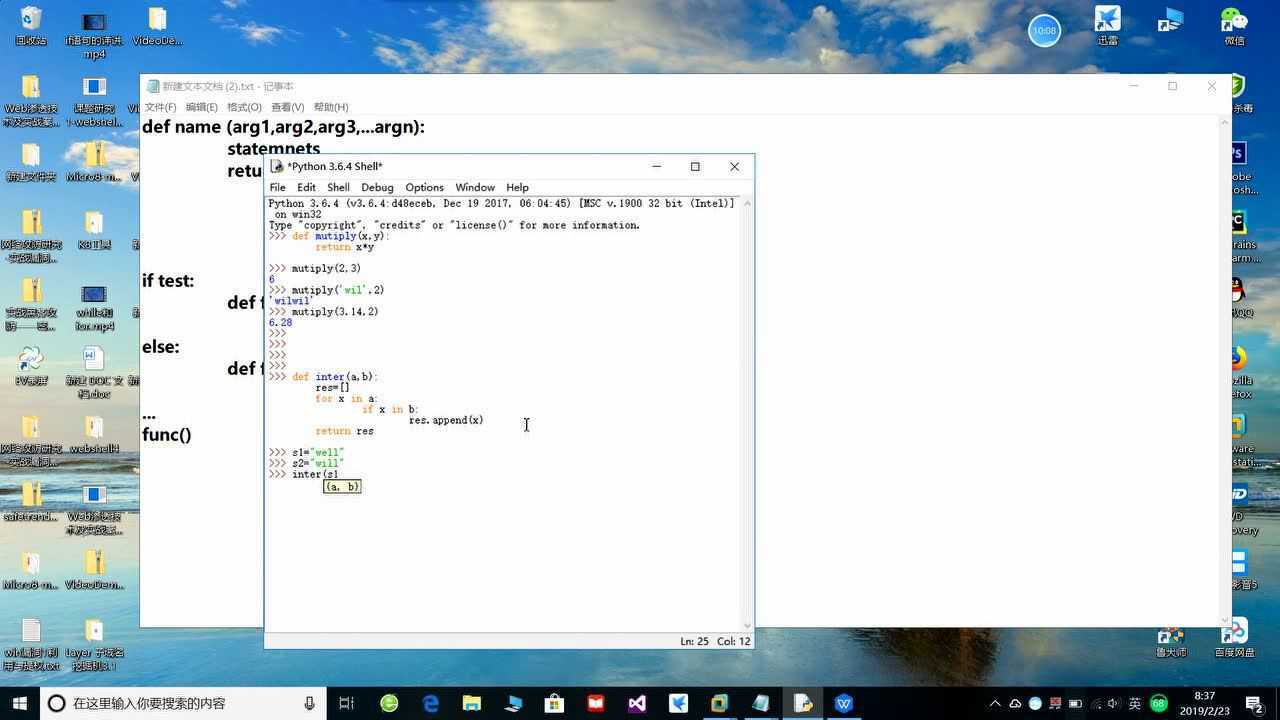Viewport: 1280px width, 720px height.
Task: Open the Options menu in Python Shell
Action: [x=424, y=187]
